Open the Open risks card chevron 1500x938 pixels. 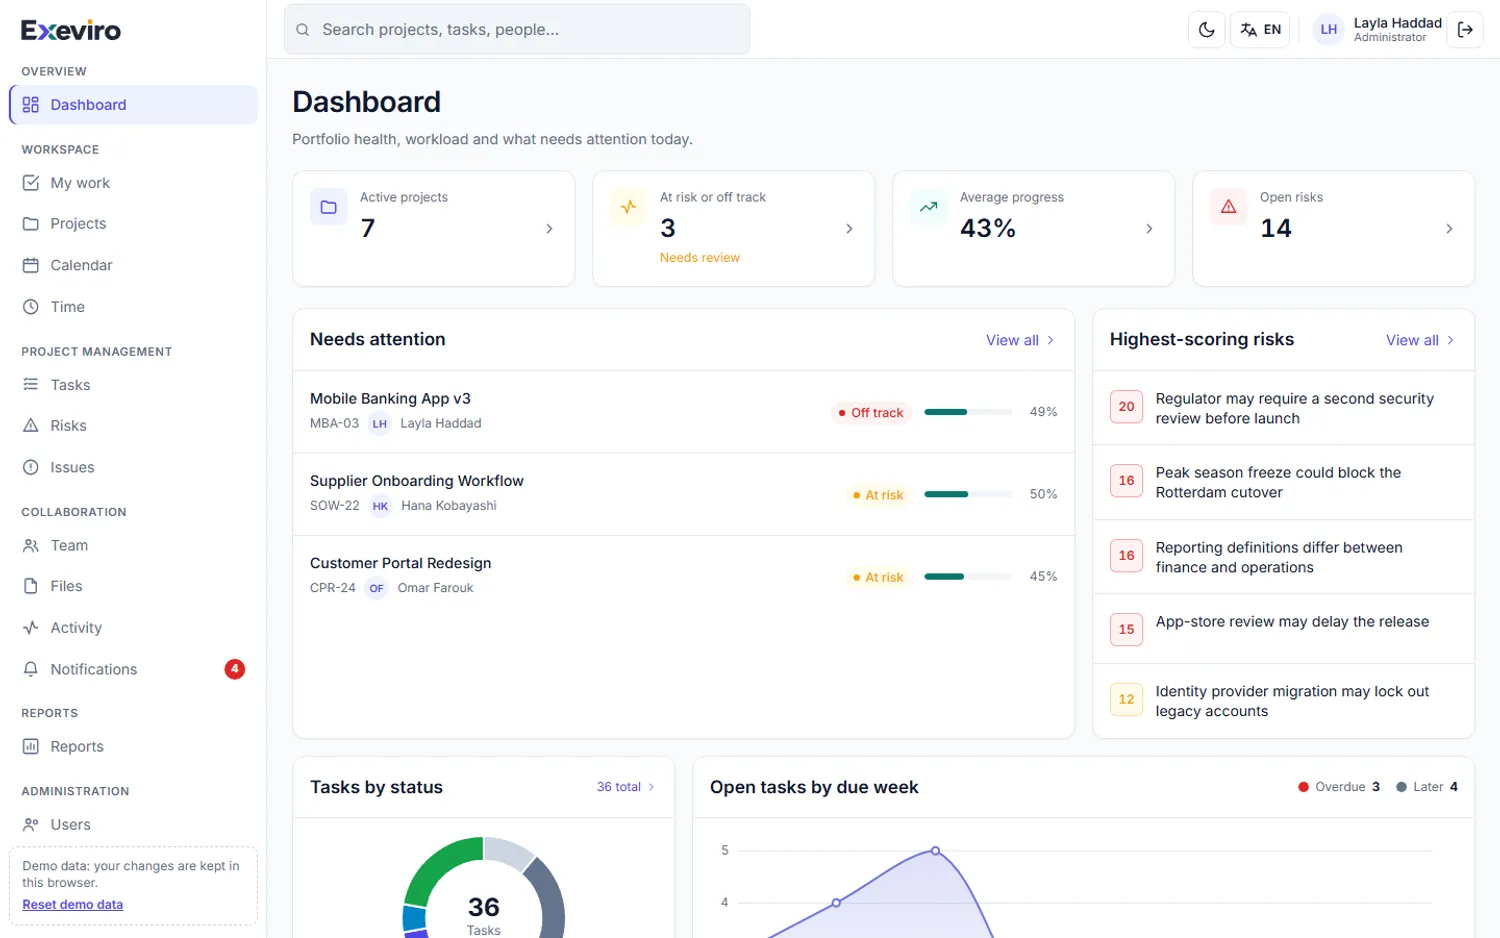(x=1449, y=229)
